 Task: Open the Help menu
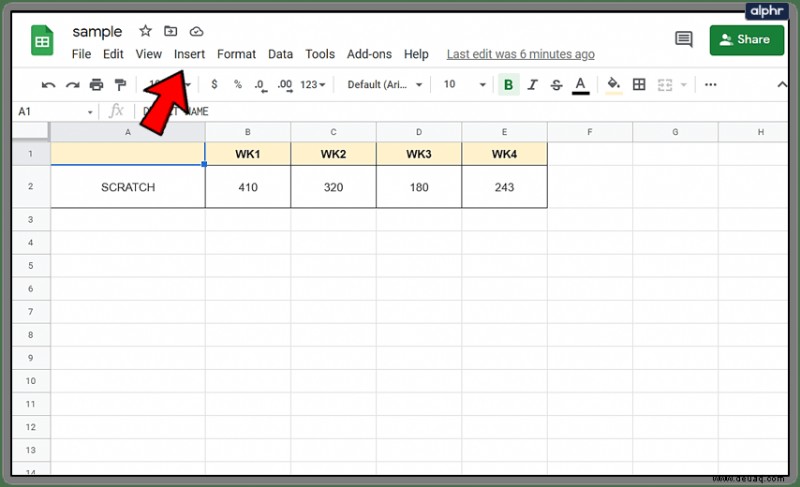416,54
